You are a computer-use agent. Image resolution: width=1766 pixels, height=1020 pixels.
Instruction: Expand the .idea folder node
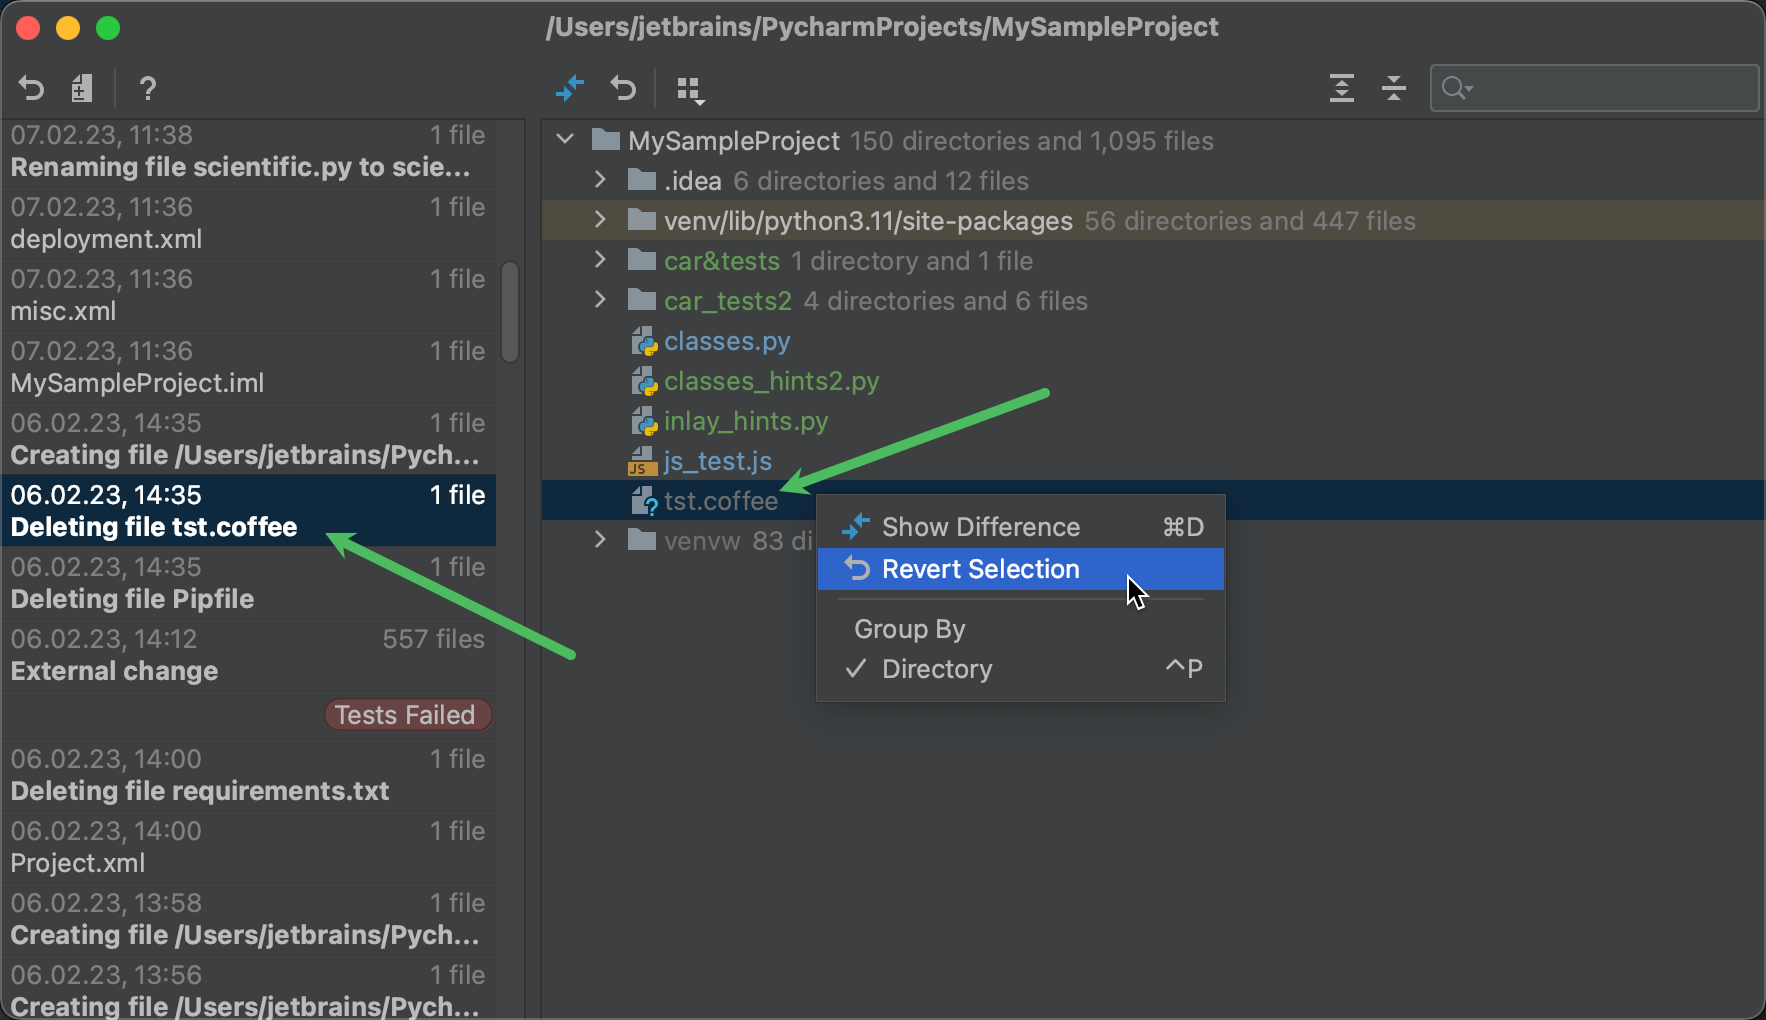click(x=600, y=180)
